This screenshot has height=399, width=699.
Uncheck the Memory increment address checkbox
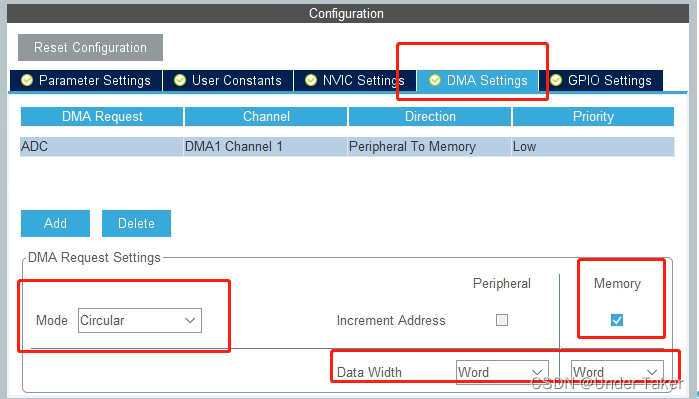(x=617, y=320)
